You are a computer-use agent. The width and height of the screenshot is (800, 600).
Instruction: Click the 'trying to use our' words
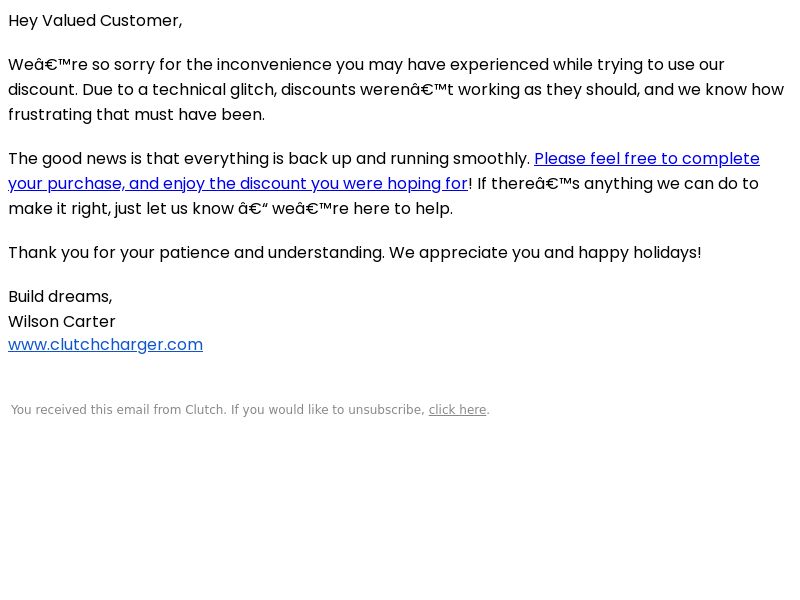point(661,65)
